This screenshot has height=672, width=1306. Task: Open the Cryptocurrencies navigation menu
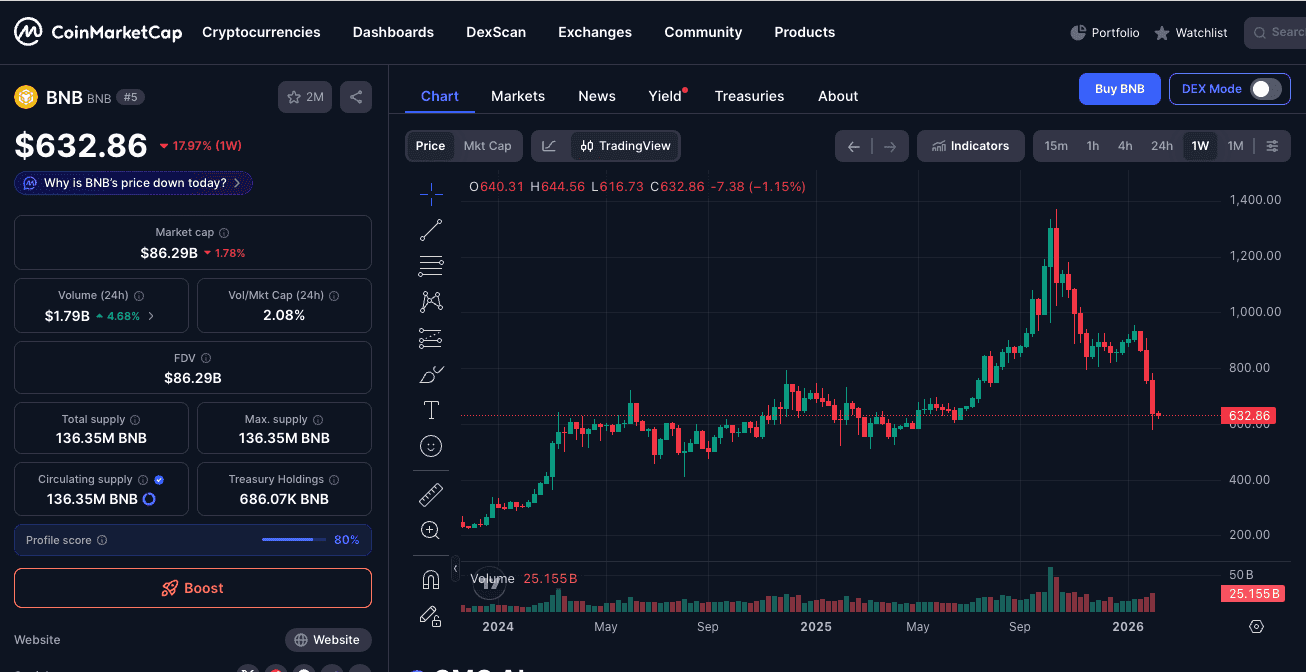click(261, 32)
